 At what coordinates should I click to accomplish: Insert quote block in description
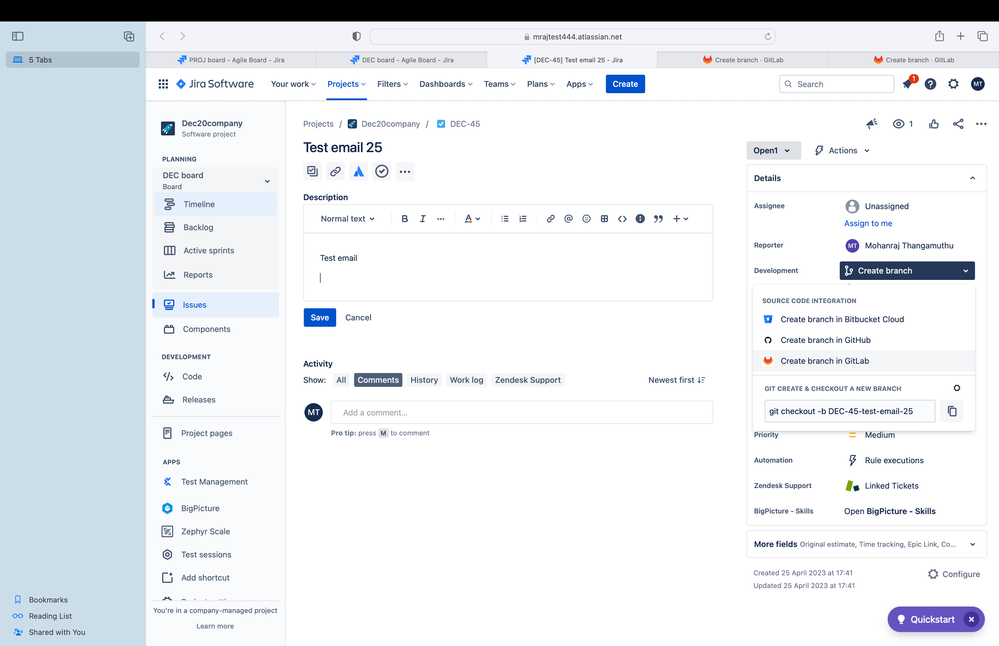click(658, 219)
